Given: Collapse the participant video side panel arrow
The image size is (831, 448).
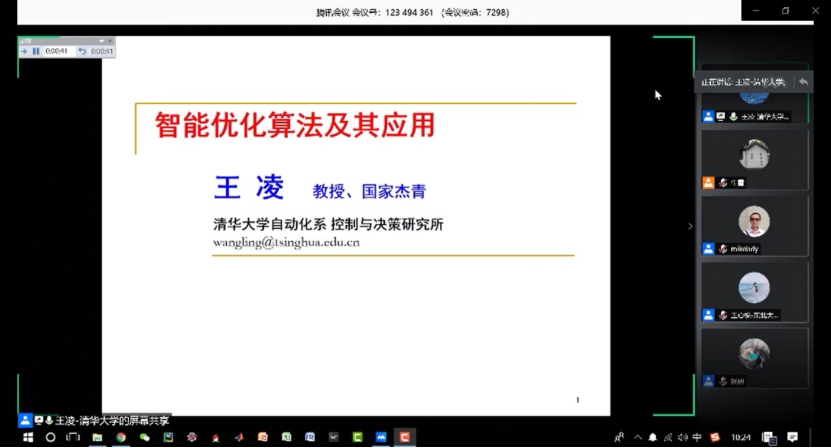Looking at the screenshot, I should [x=690, y=226].
